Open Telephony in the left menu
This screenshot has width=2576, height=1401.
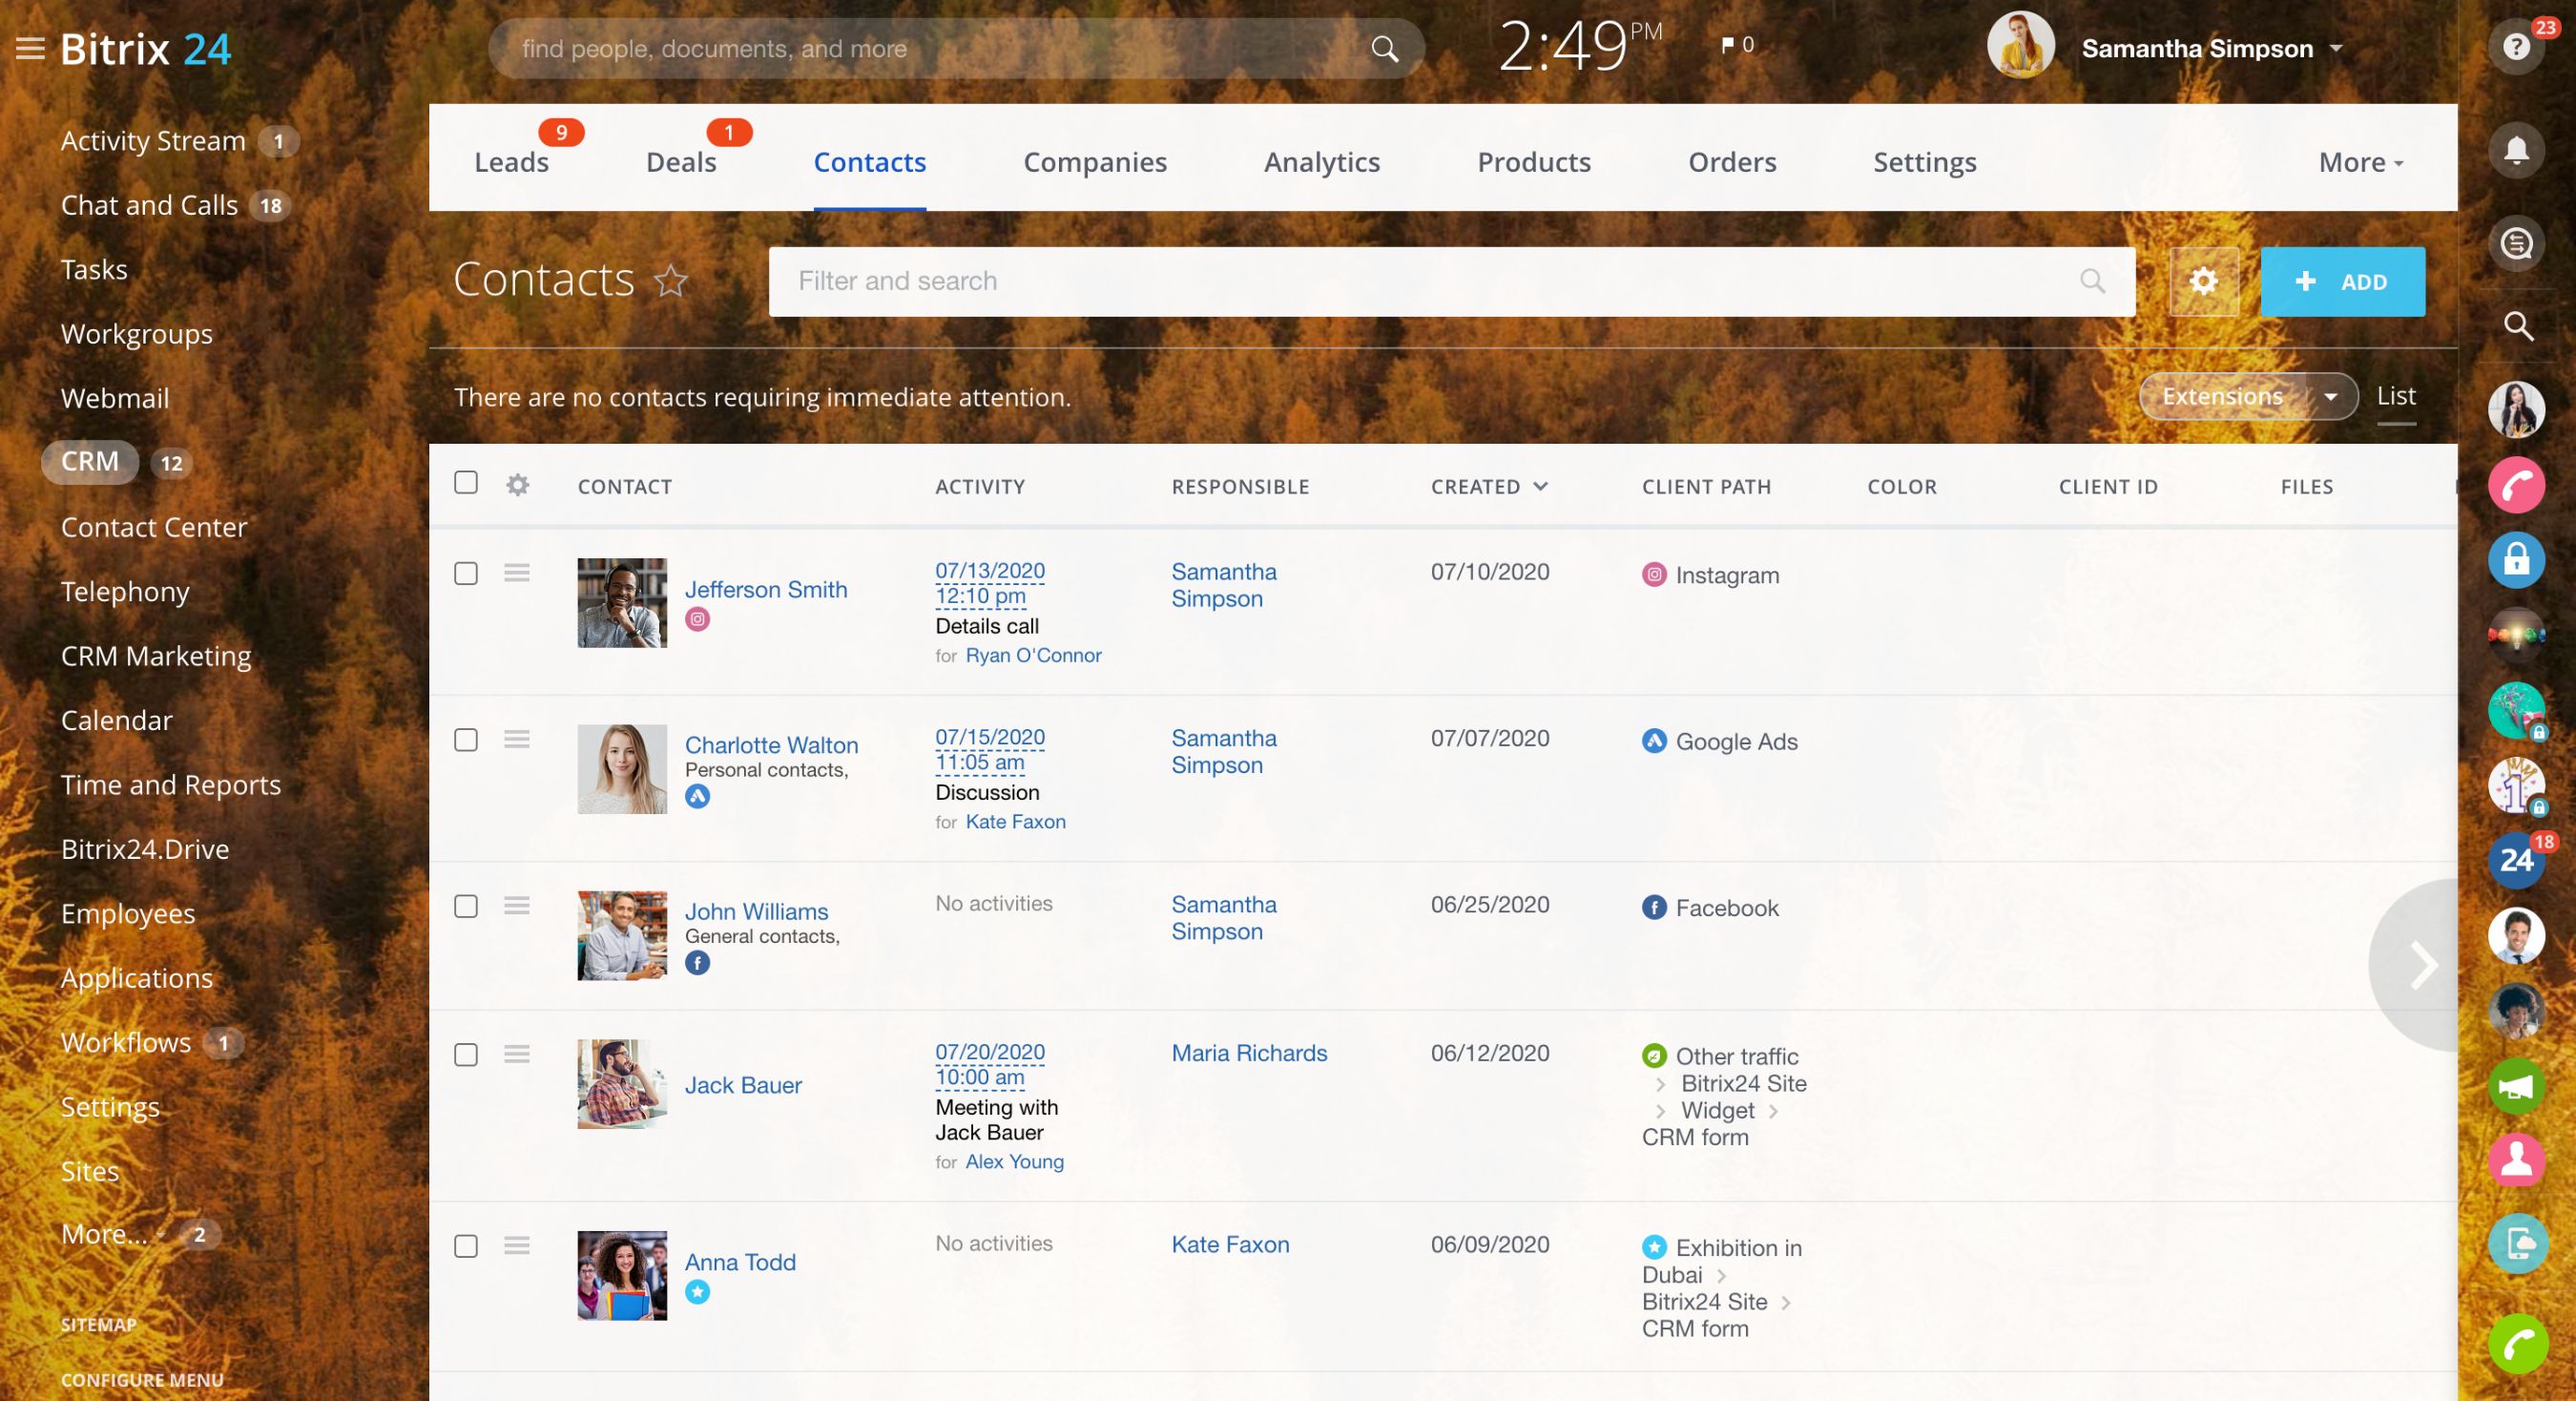point(125,591)
